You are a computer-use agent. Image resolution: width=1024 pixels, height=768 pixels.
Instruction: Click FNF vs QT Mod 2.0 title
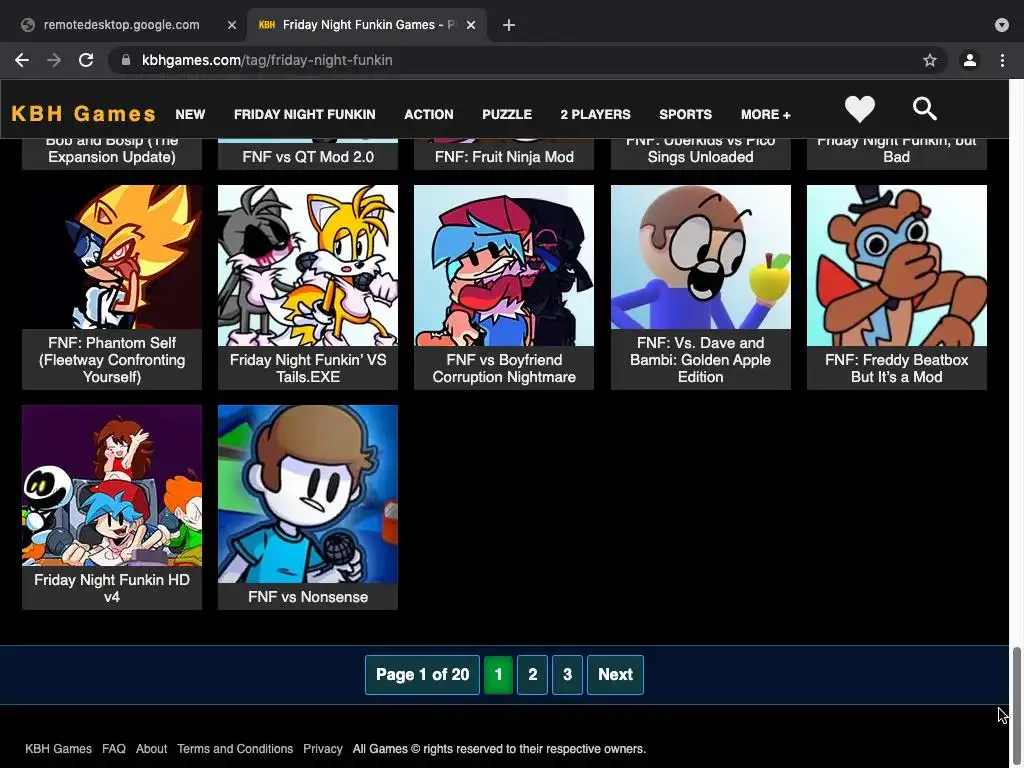click(x=308, y=157)
